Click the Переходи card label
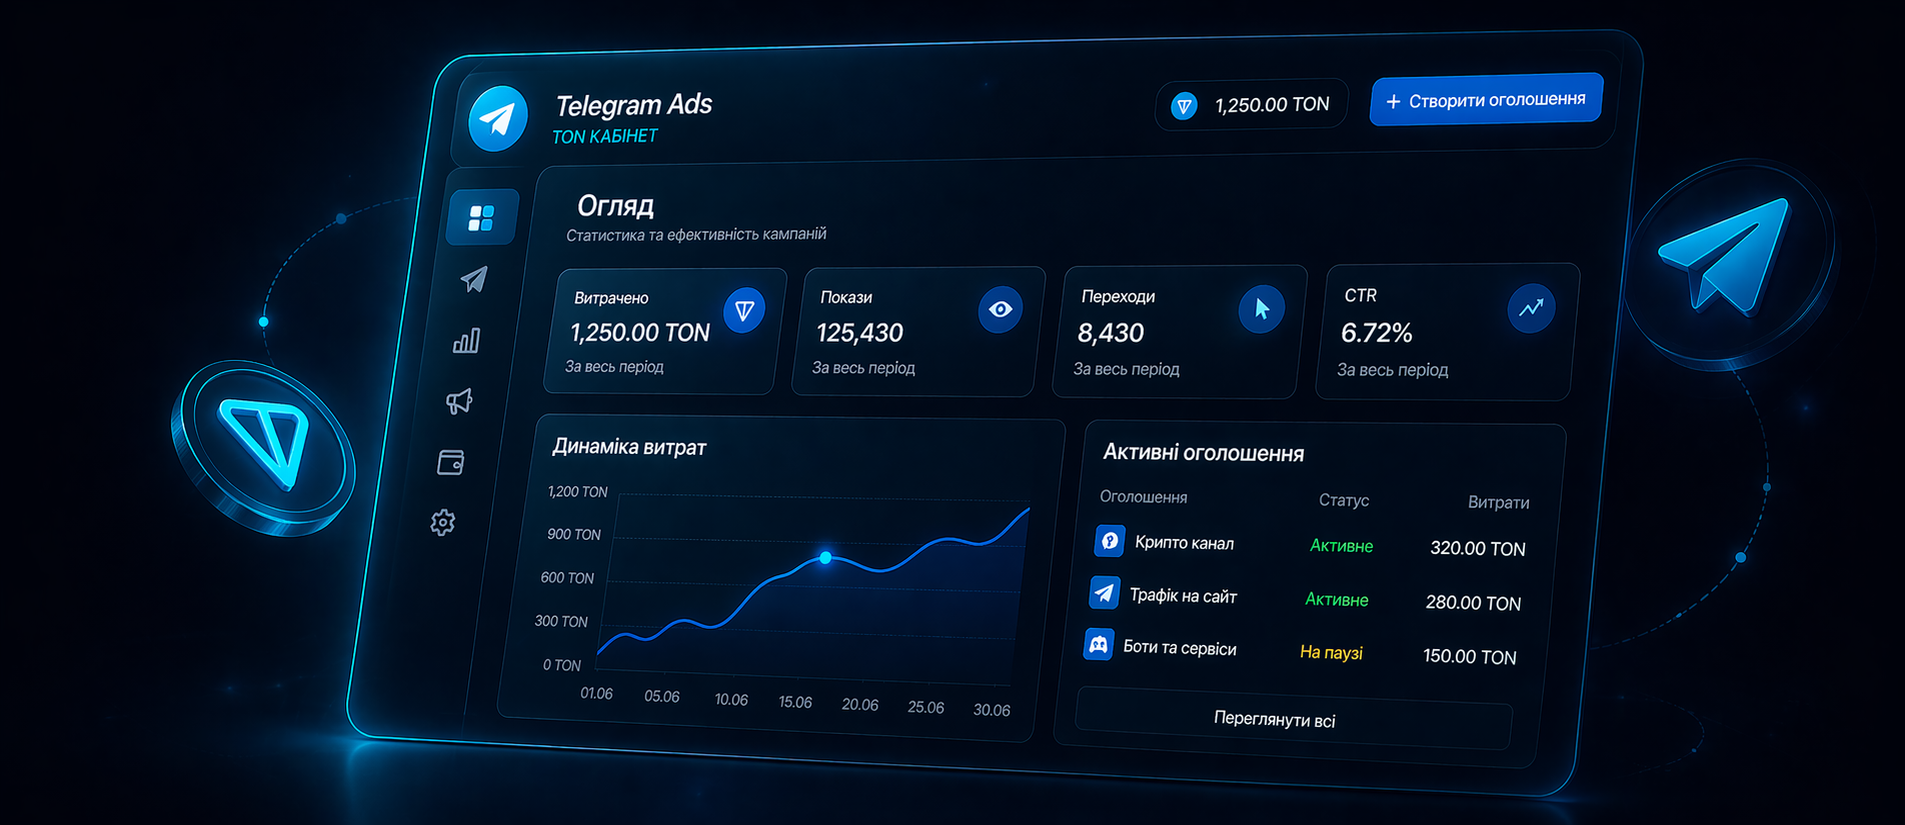 coord(1118,296)
